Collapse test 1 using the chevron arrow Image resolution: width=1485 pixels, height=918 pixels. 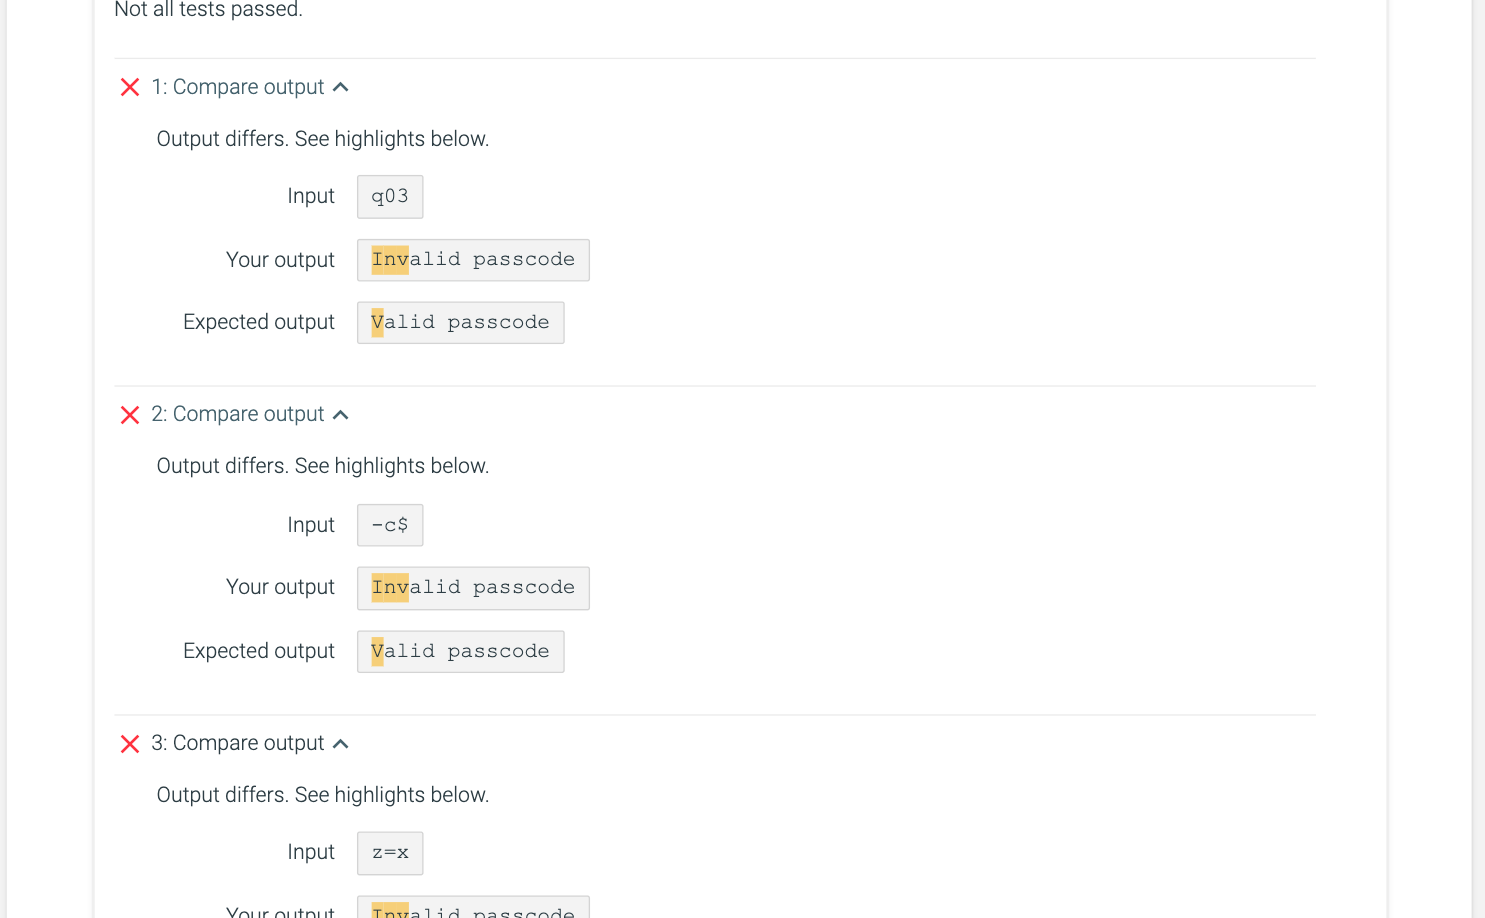[x=341, y=87]
